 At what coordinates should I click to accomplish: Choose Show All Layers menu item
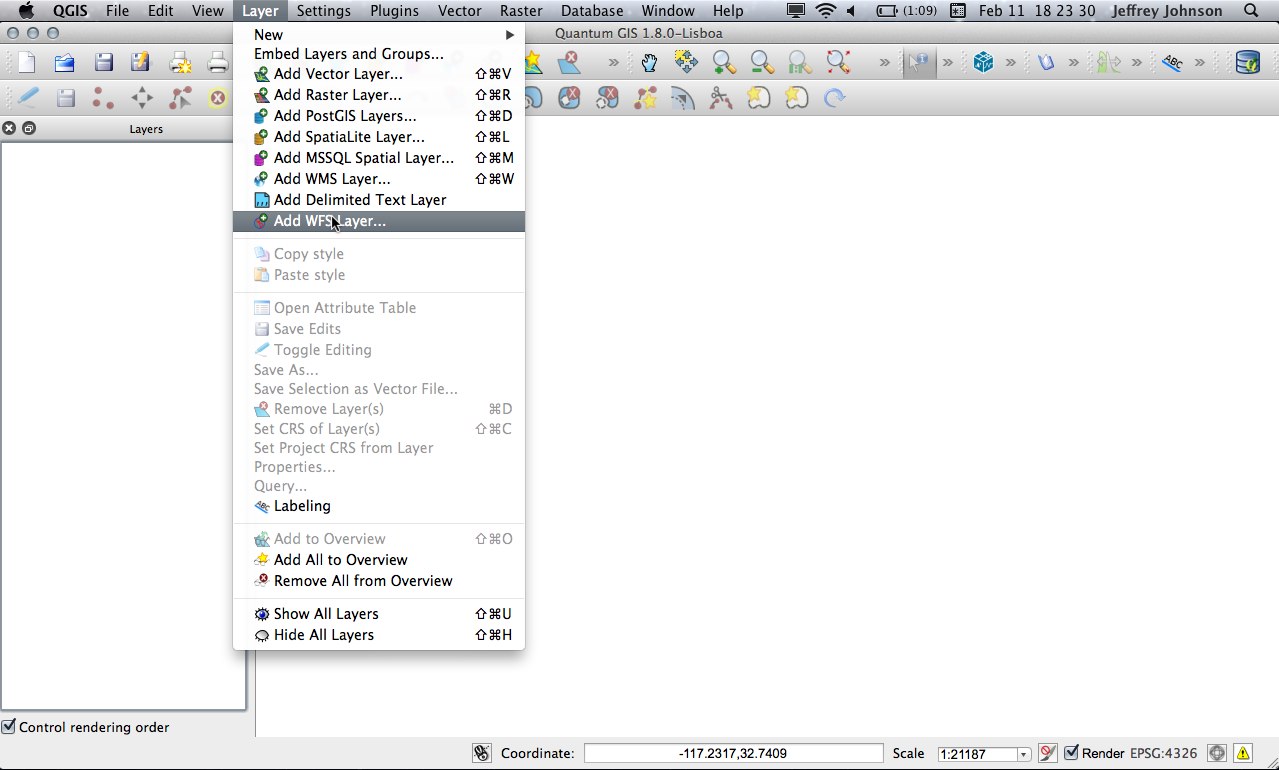click(x=379, y=614)
